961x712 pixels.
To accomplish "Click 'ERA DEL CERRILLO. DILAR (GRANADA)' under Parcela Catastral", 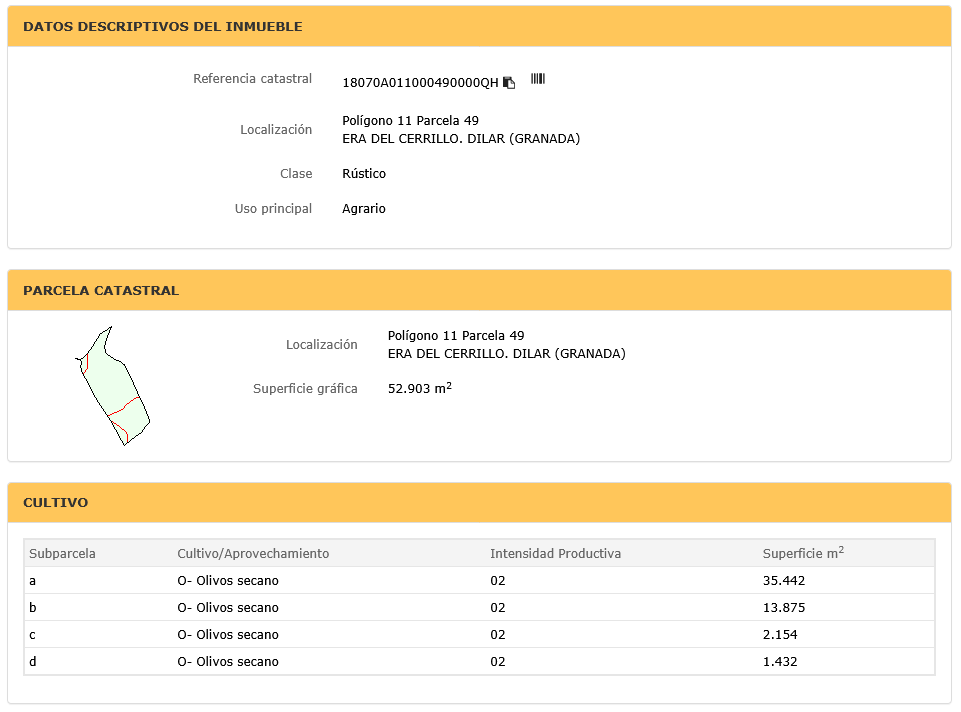I will tap(507, 354).
